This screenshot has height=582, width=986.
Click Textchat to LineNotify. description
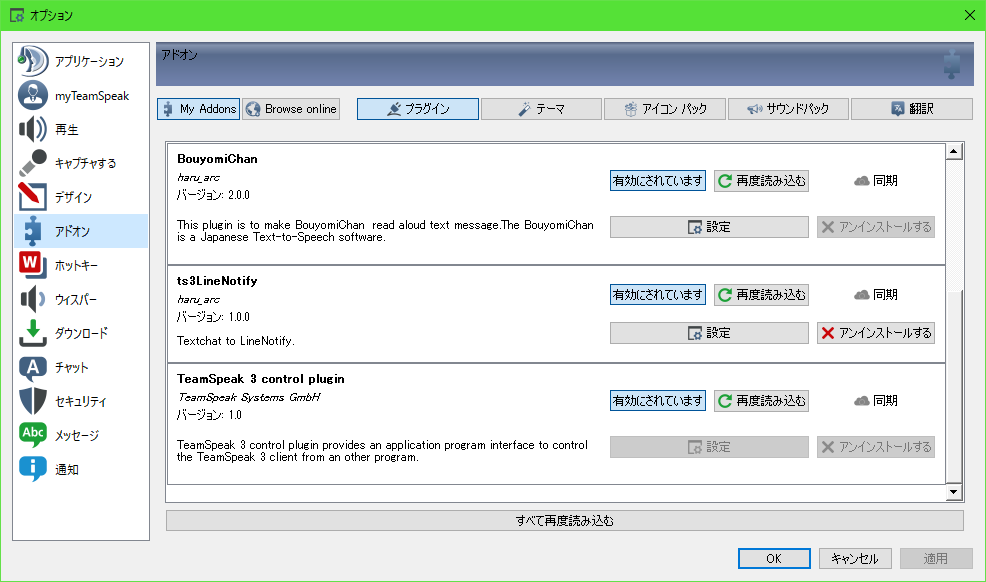coord(236,341)
